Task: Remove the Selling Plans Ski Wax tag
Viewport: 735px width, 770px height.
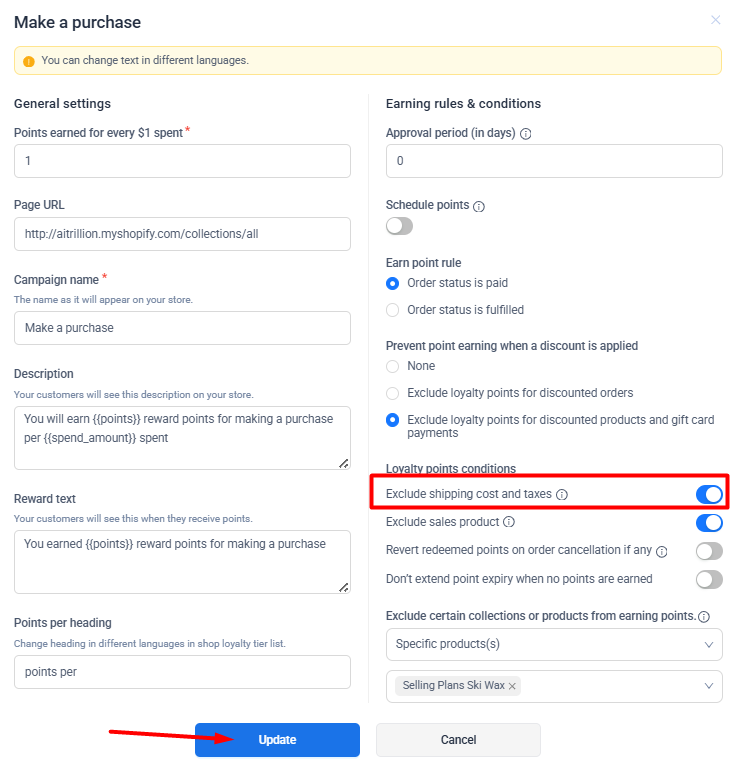Action: (x=512, y=686)
